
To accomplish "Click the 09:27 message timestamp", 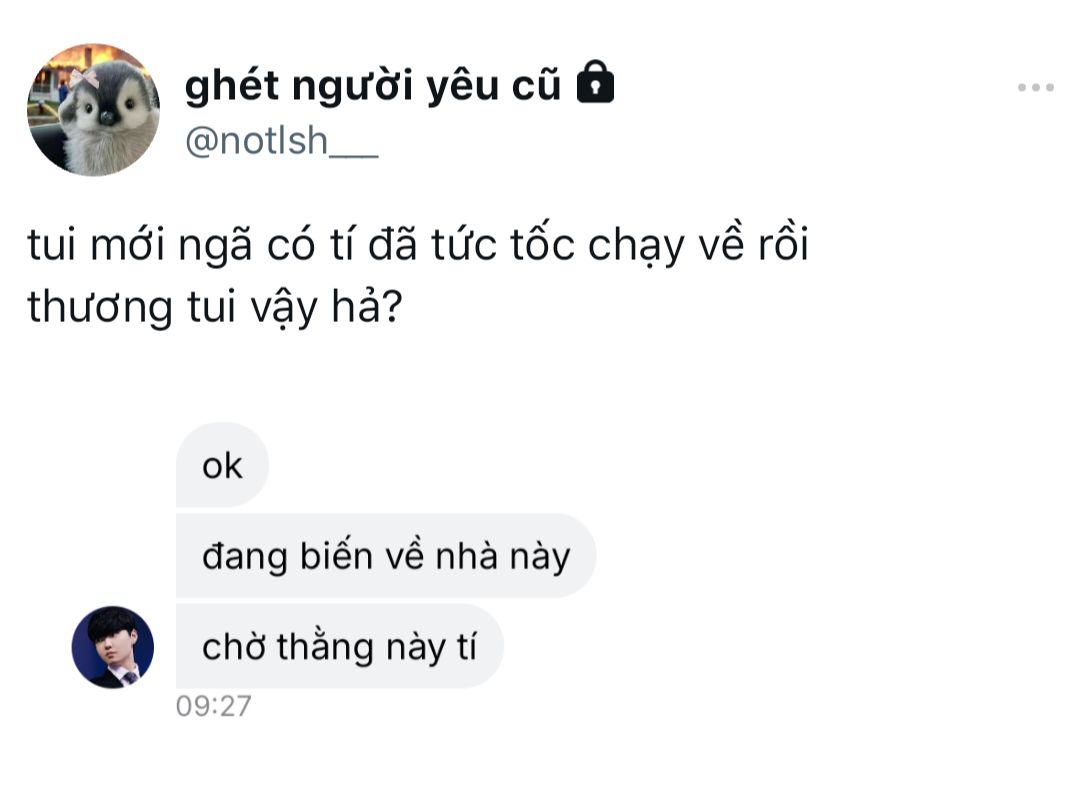I will 214,706.
